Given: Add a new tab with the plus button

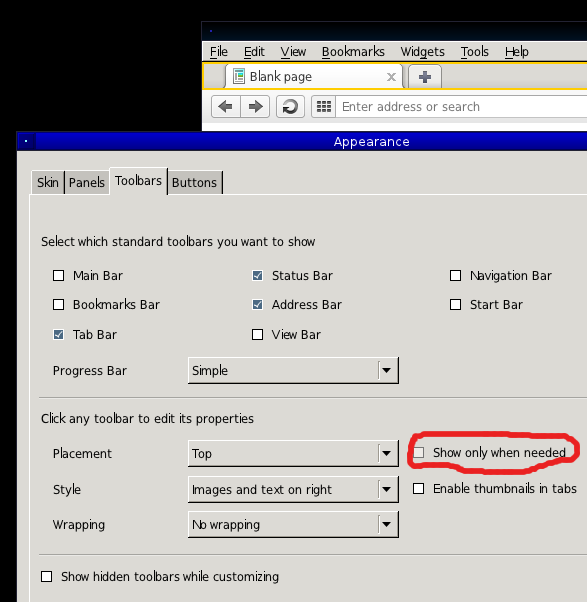Looking at the screenshot, I should tap(425, 77).
